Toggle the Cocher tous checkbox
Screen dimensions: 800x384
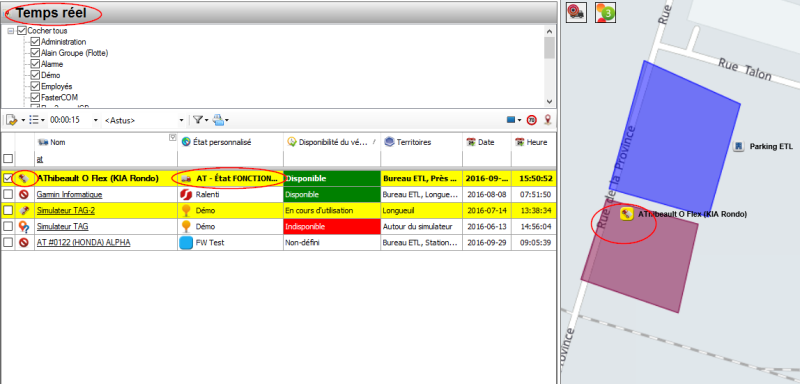[21, 31]
